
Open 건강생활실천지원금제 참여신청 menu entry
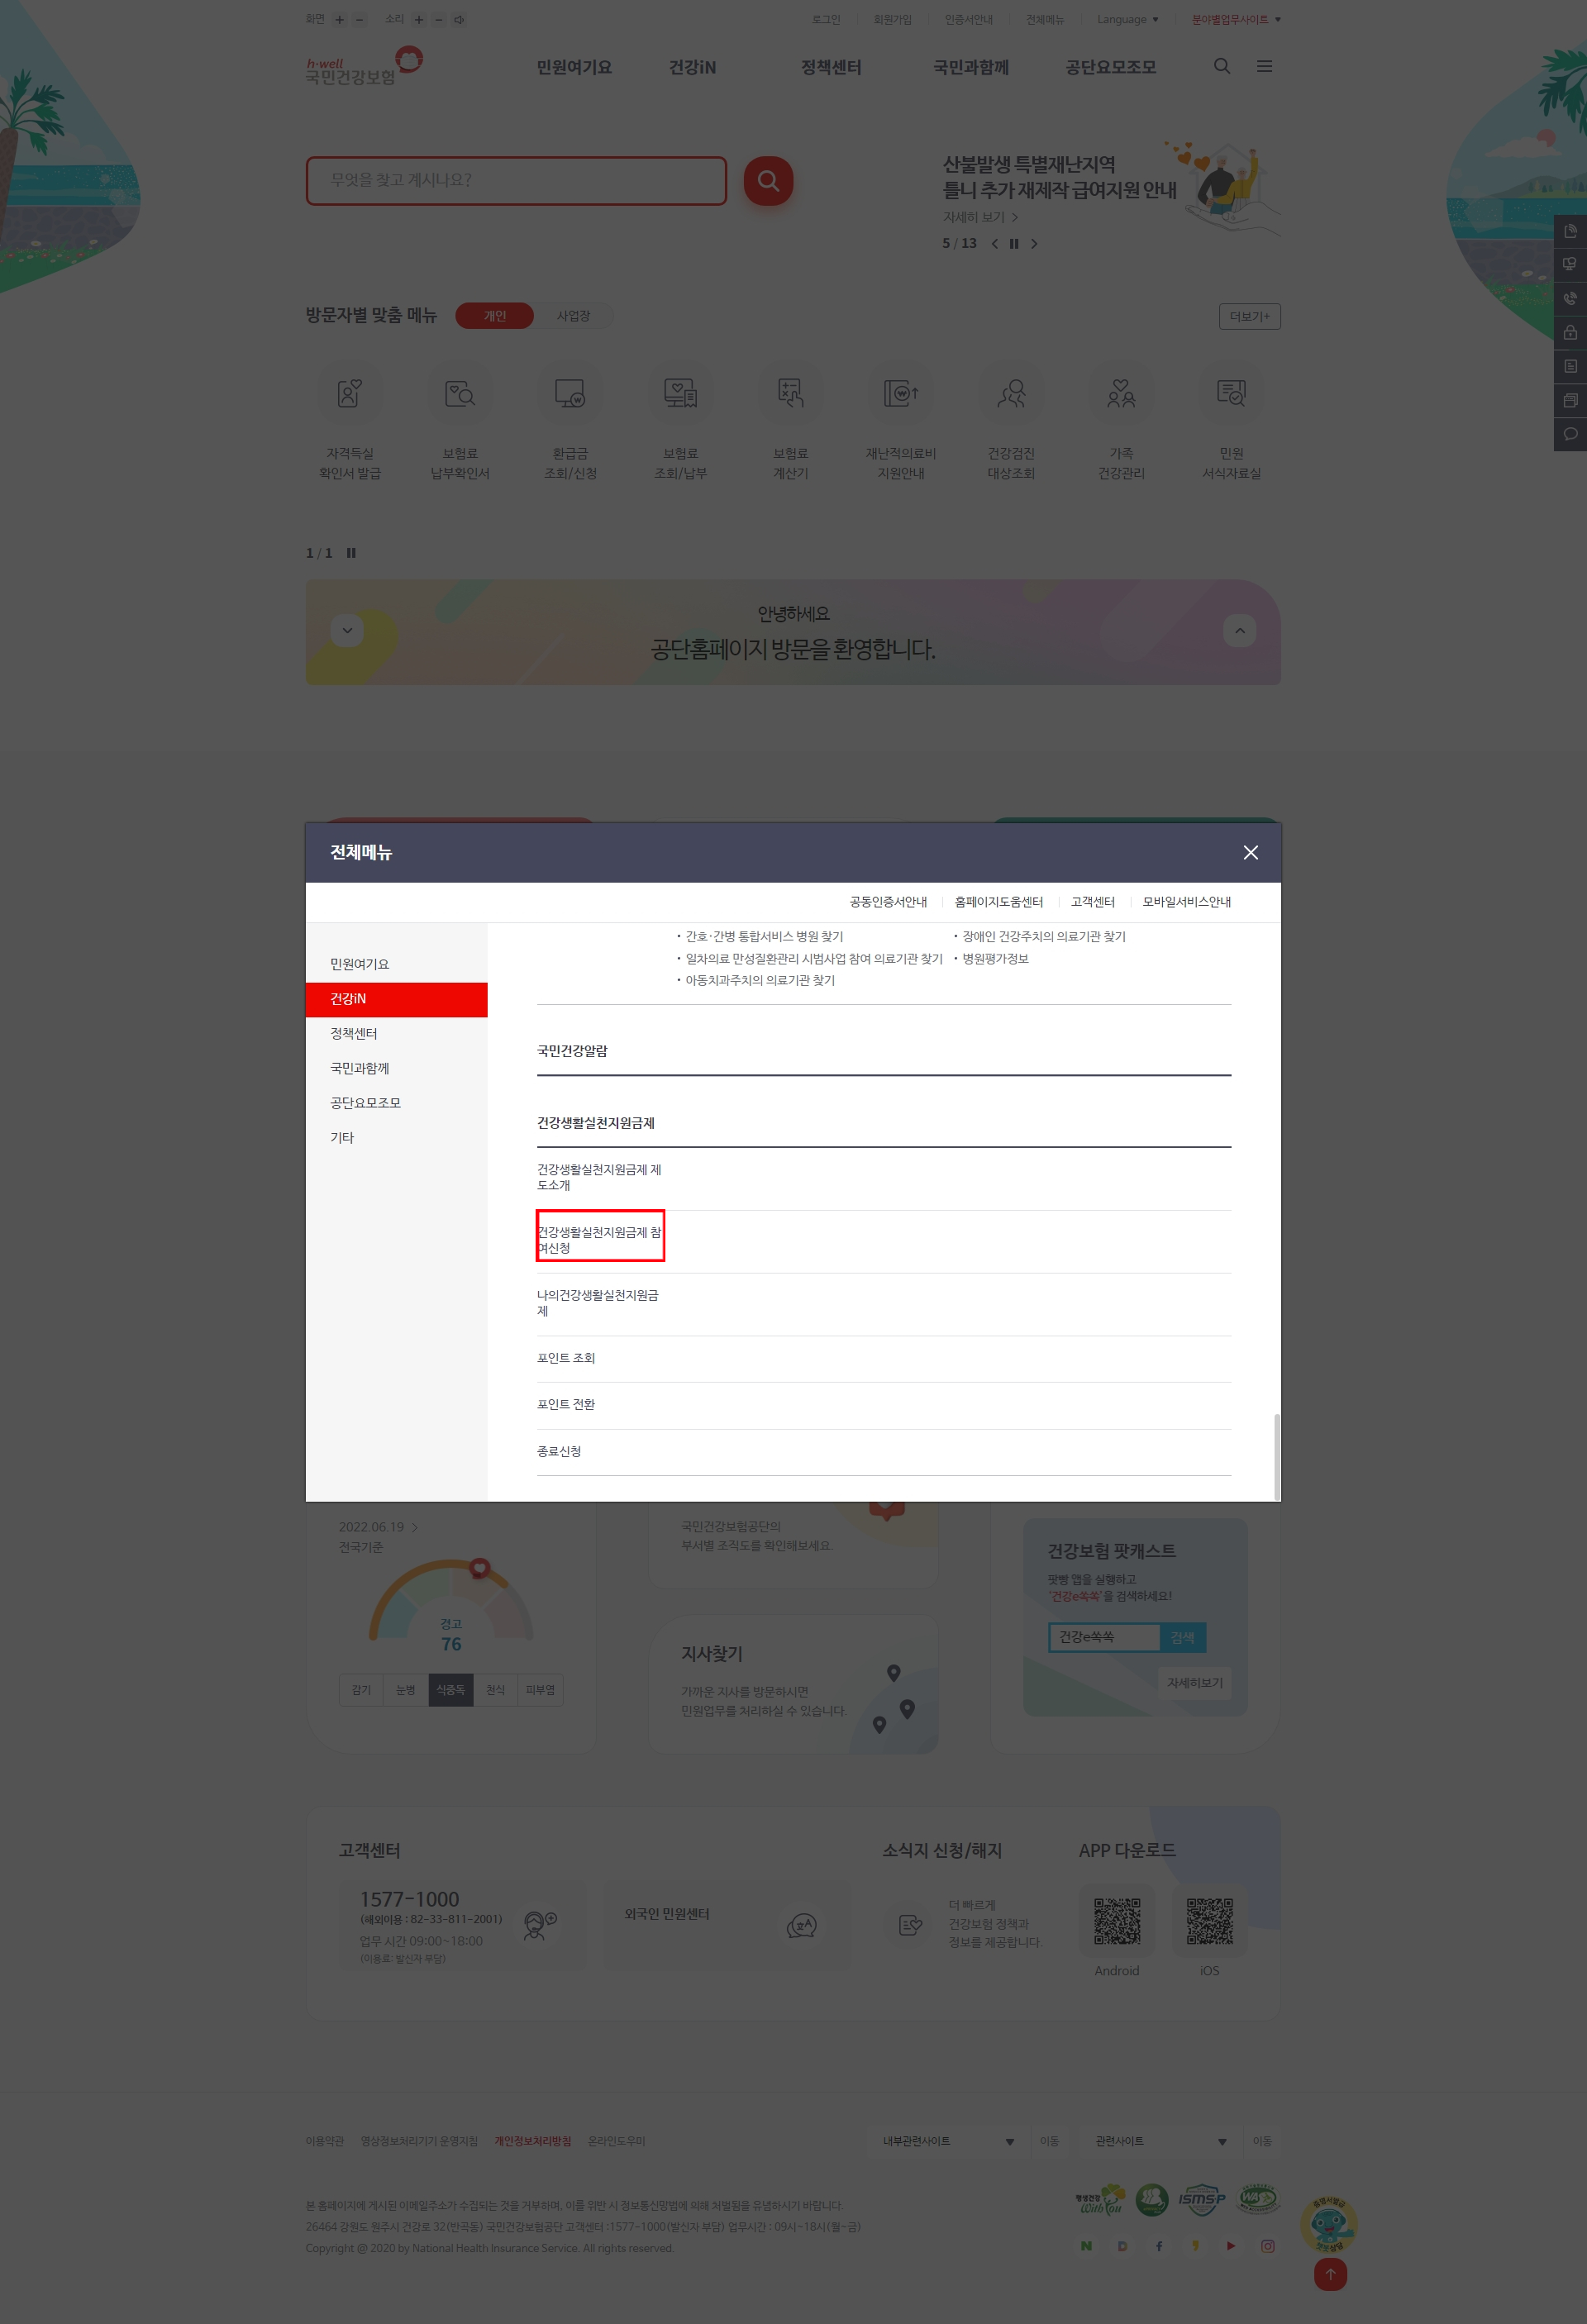(x=600, y=1240)
